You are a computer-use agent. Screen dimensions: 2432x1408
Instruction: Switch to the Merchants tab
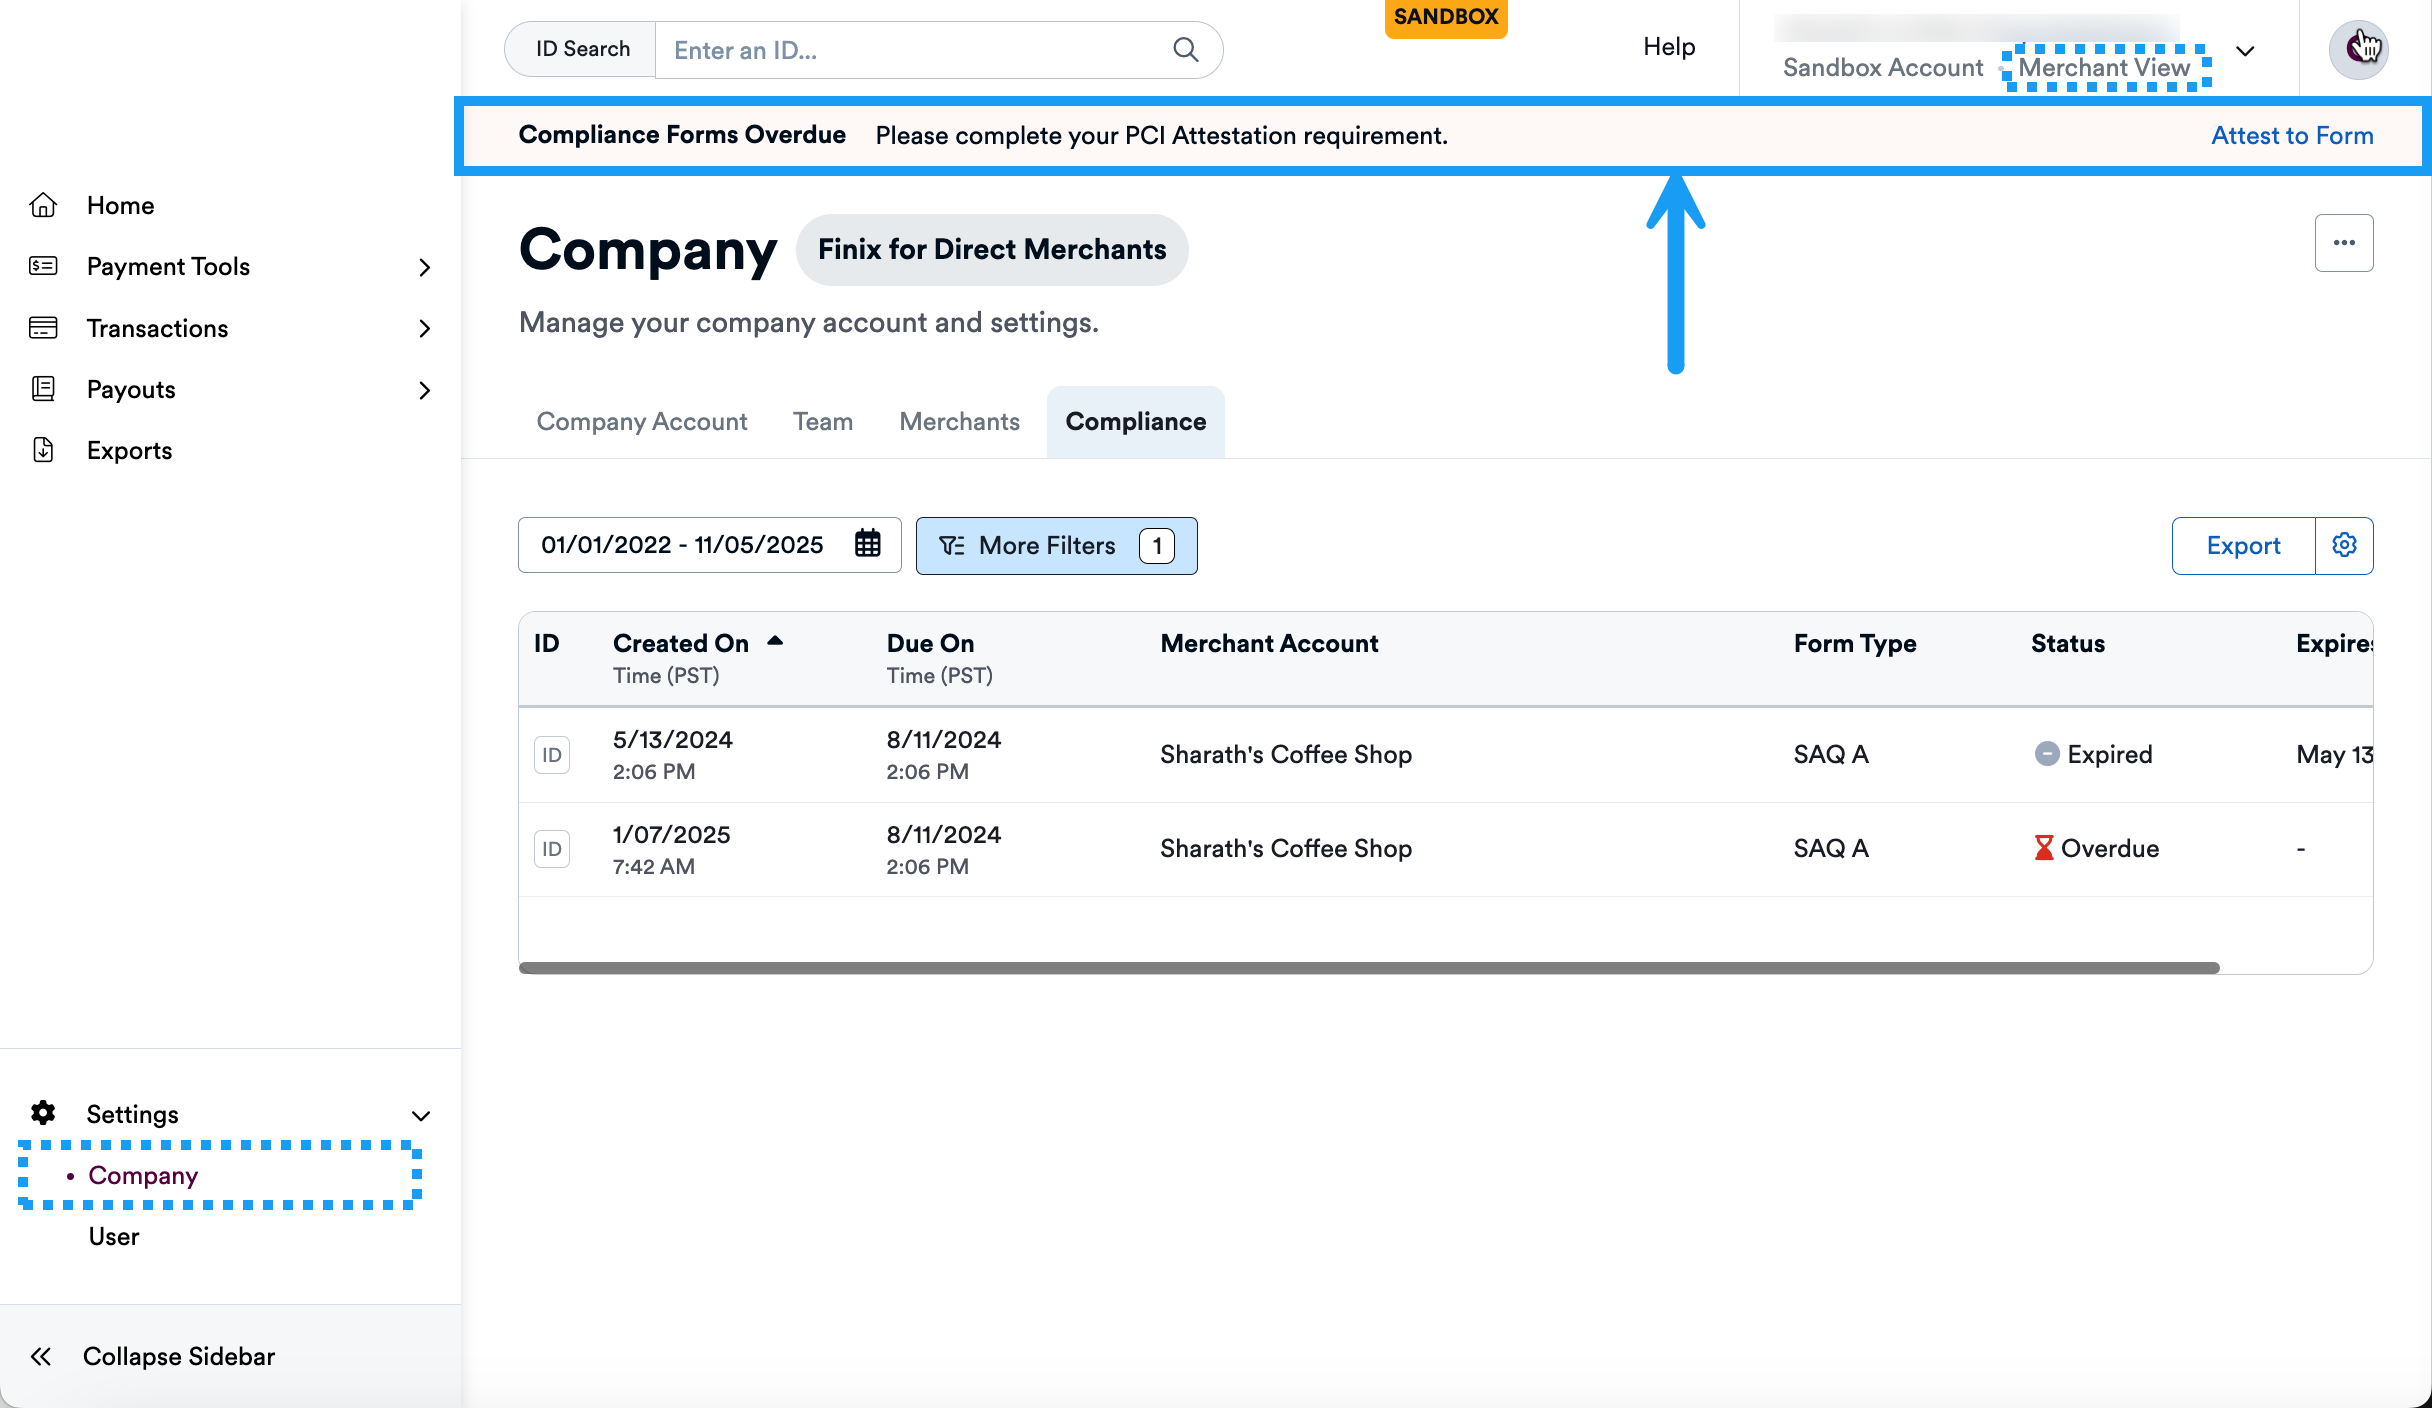(x=959, y=421)
